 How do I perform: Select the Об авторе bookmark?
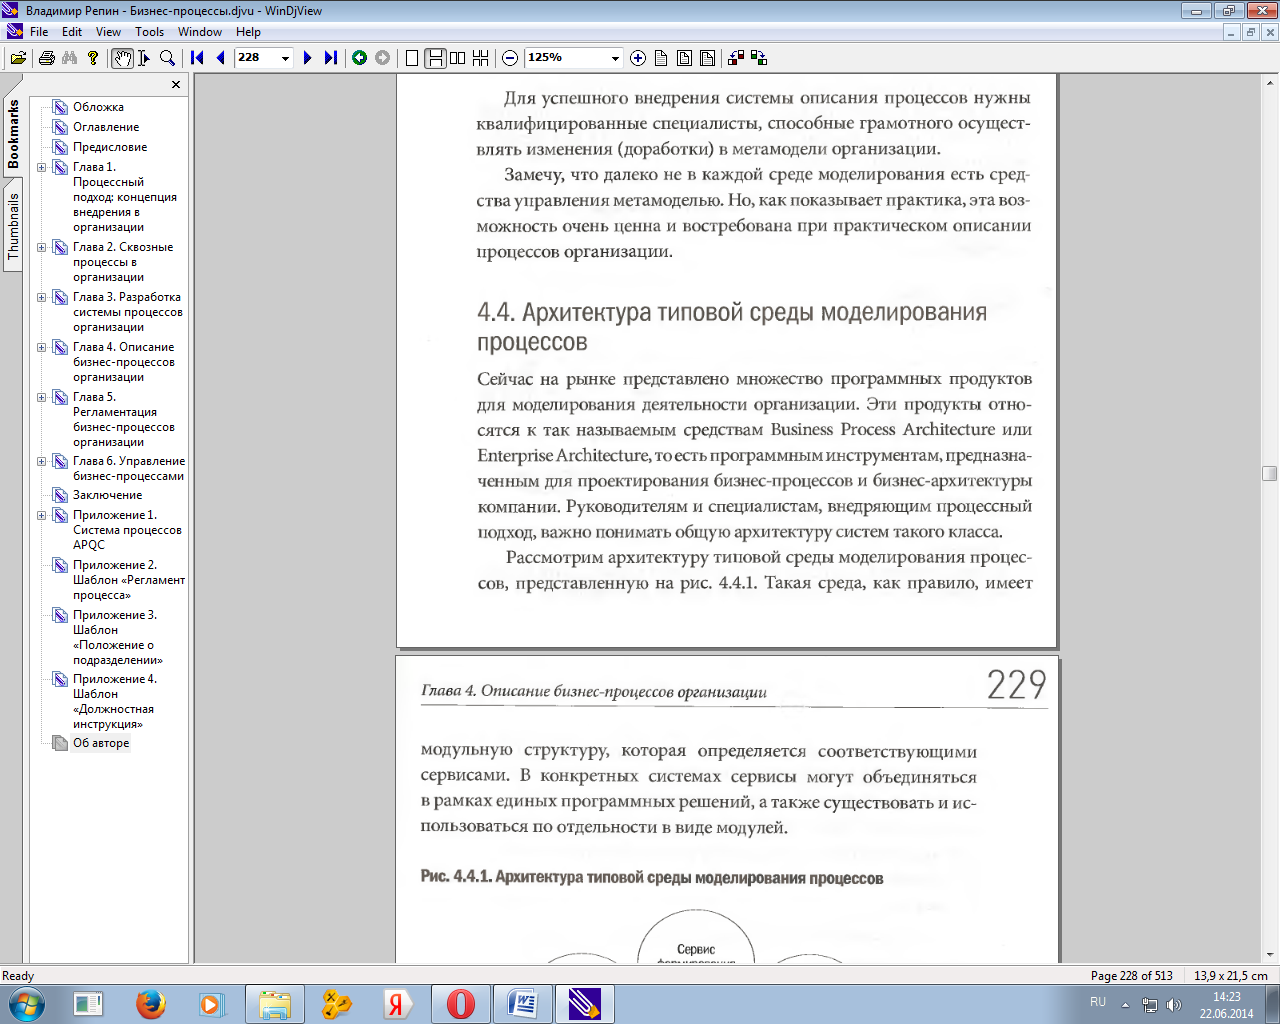coord(101,743)
